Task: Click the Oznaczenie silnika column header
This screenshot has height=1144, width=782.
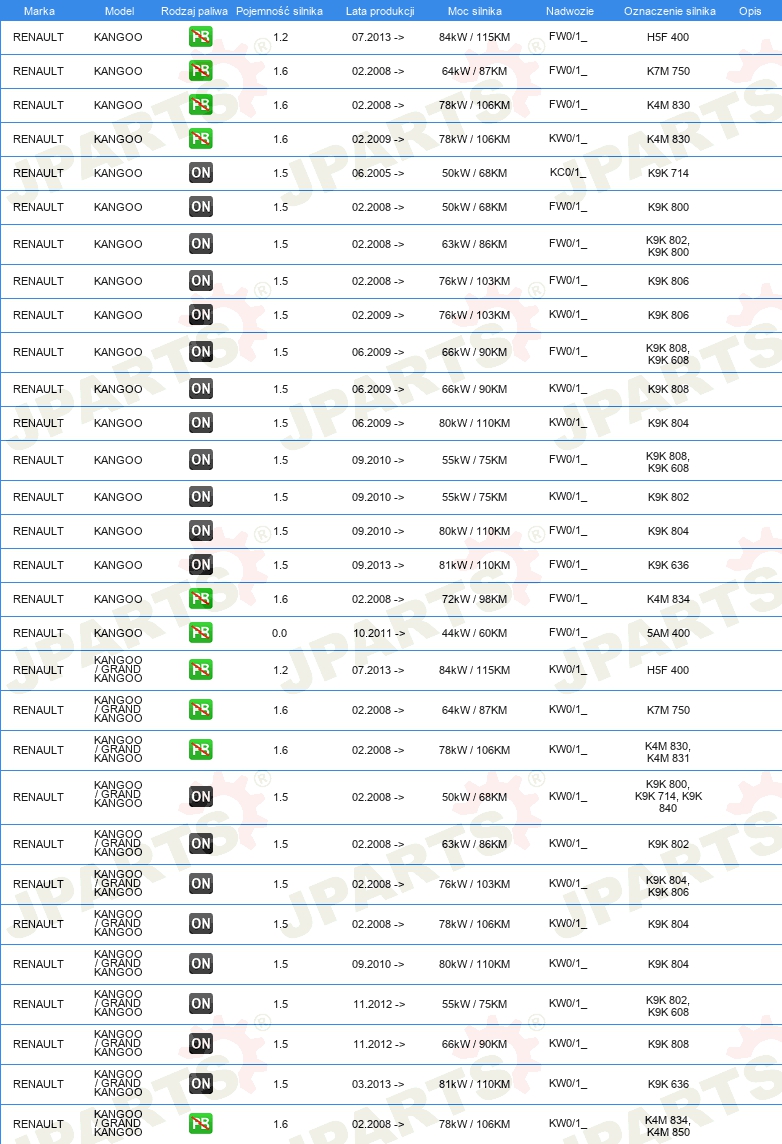Action: tap(670, 11)
